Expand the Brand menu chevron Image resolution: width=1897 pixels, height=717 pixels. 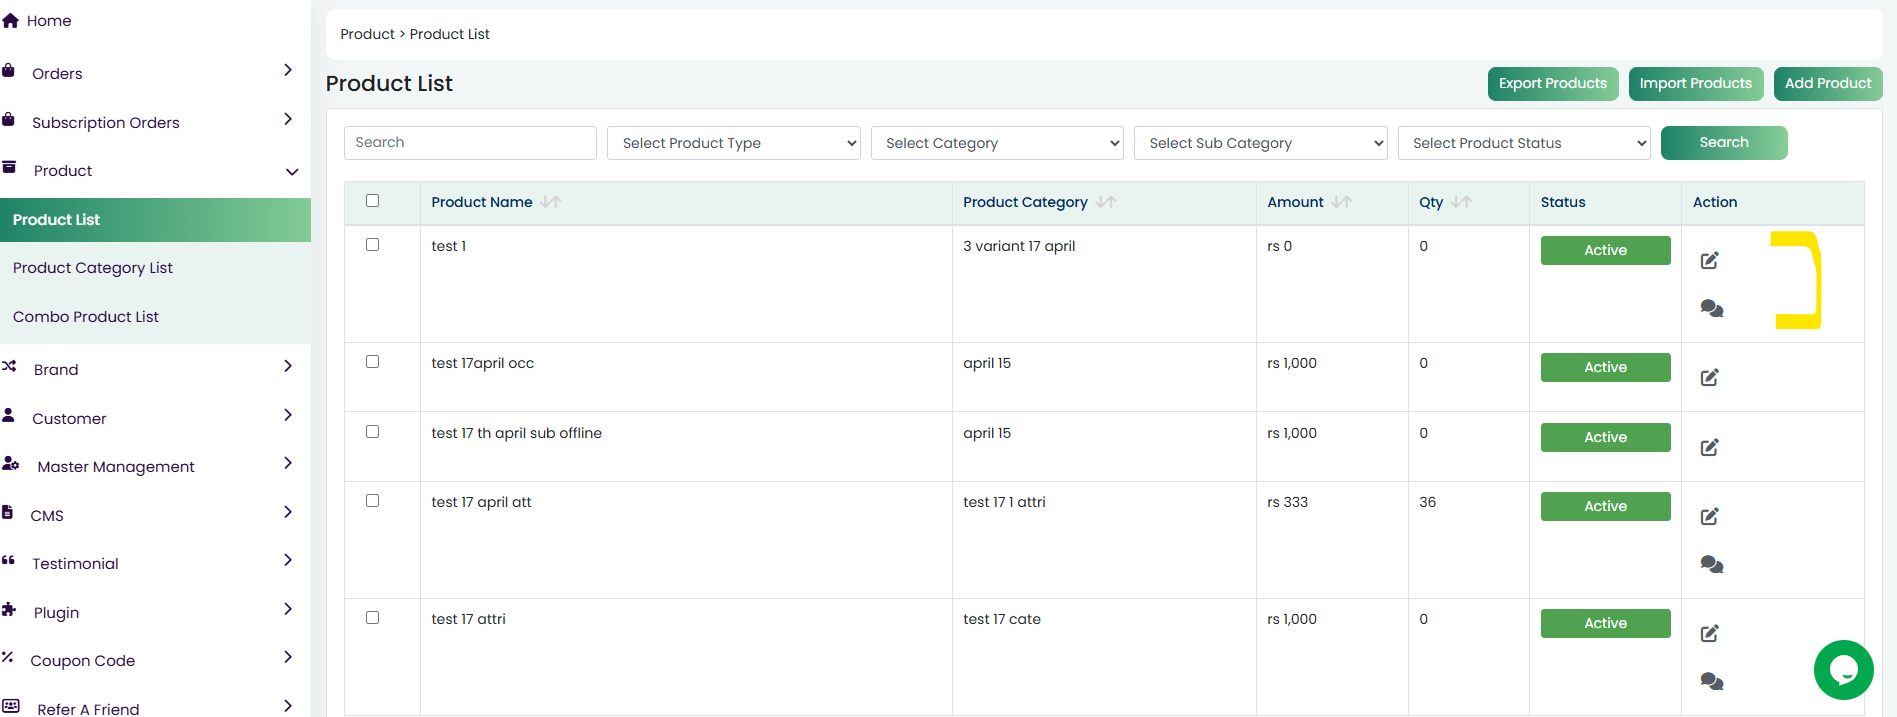pos(288,366)
